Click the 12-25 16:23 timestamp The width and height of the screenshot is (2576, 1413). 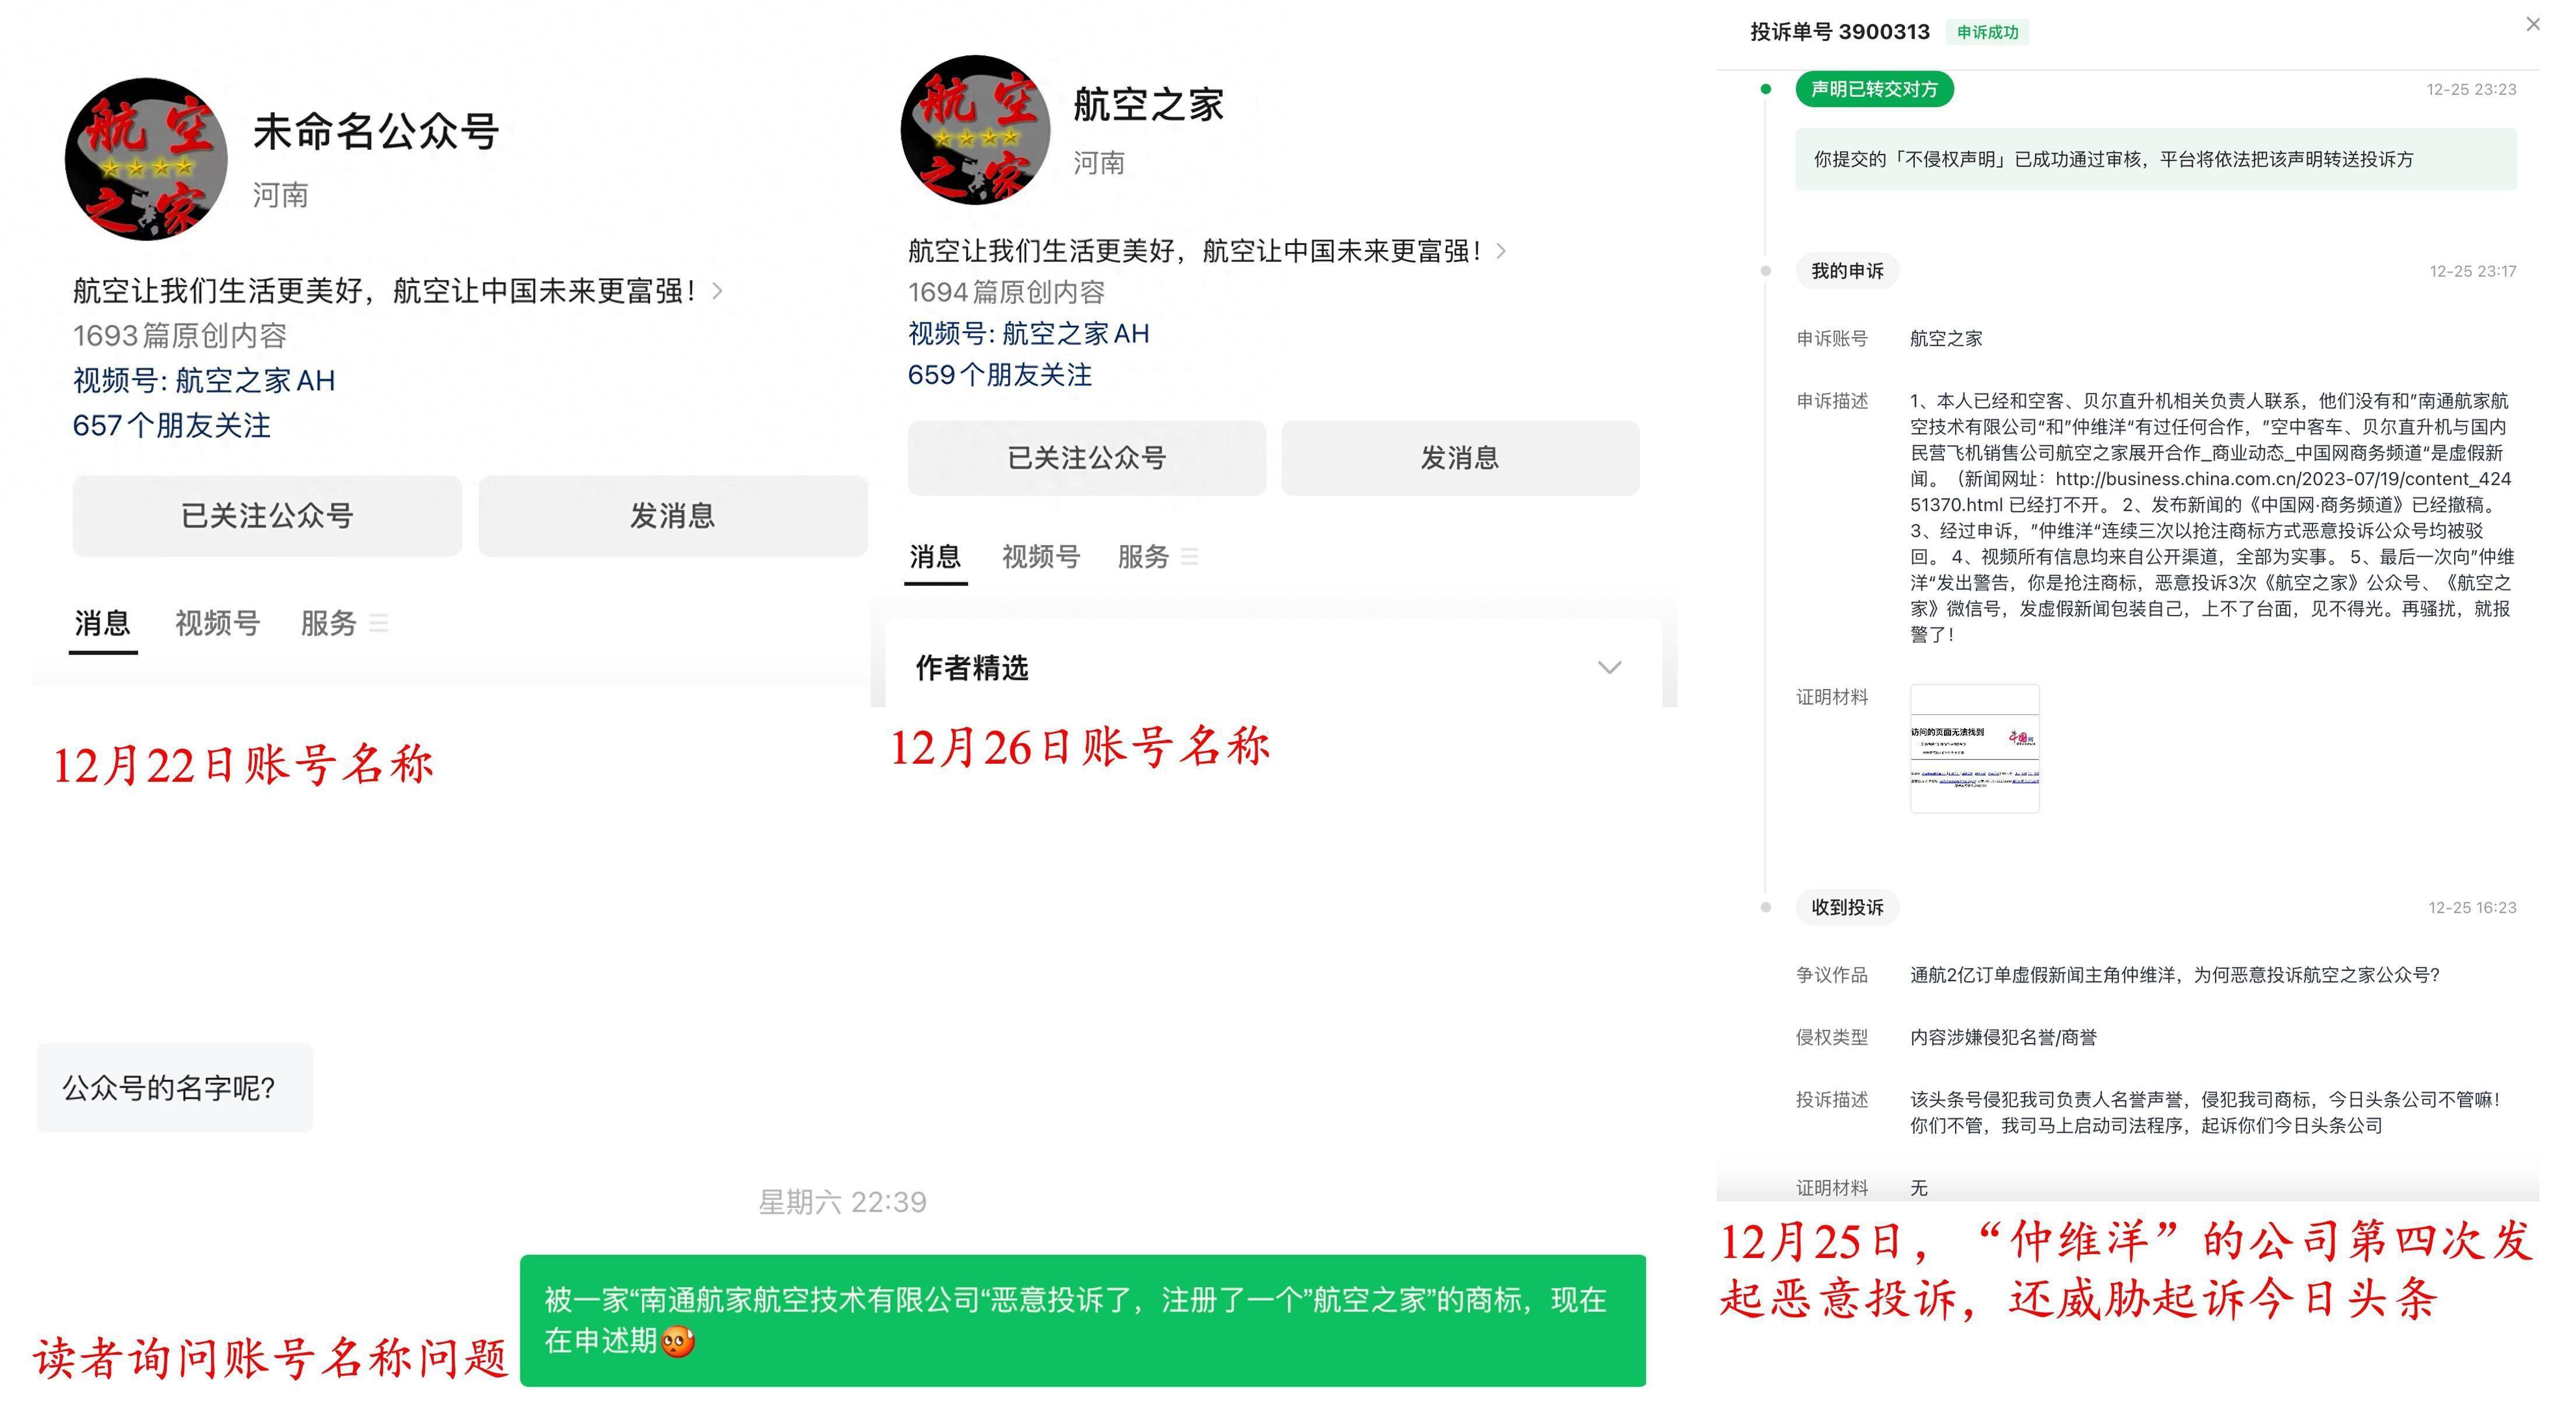point(2472,907)
